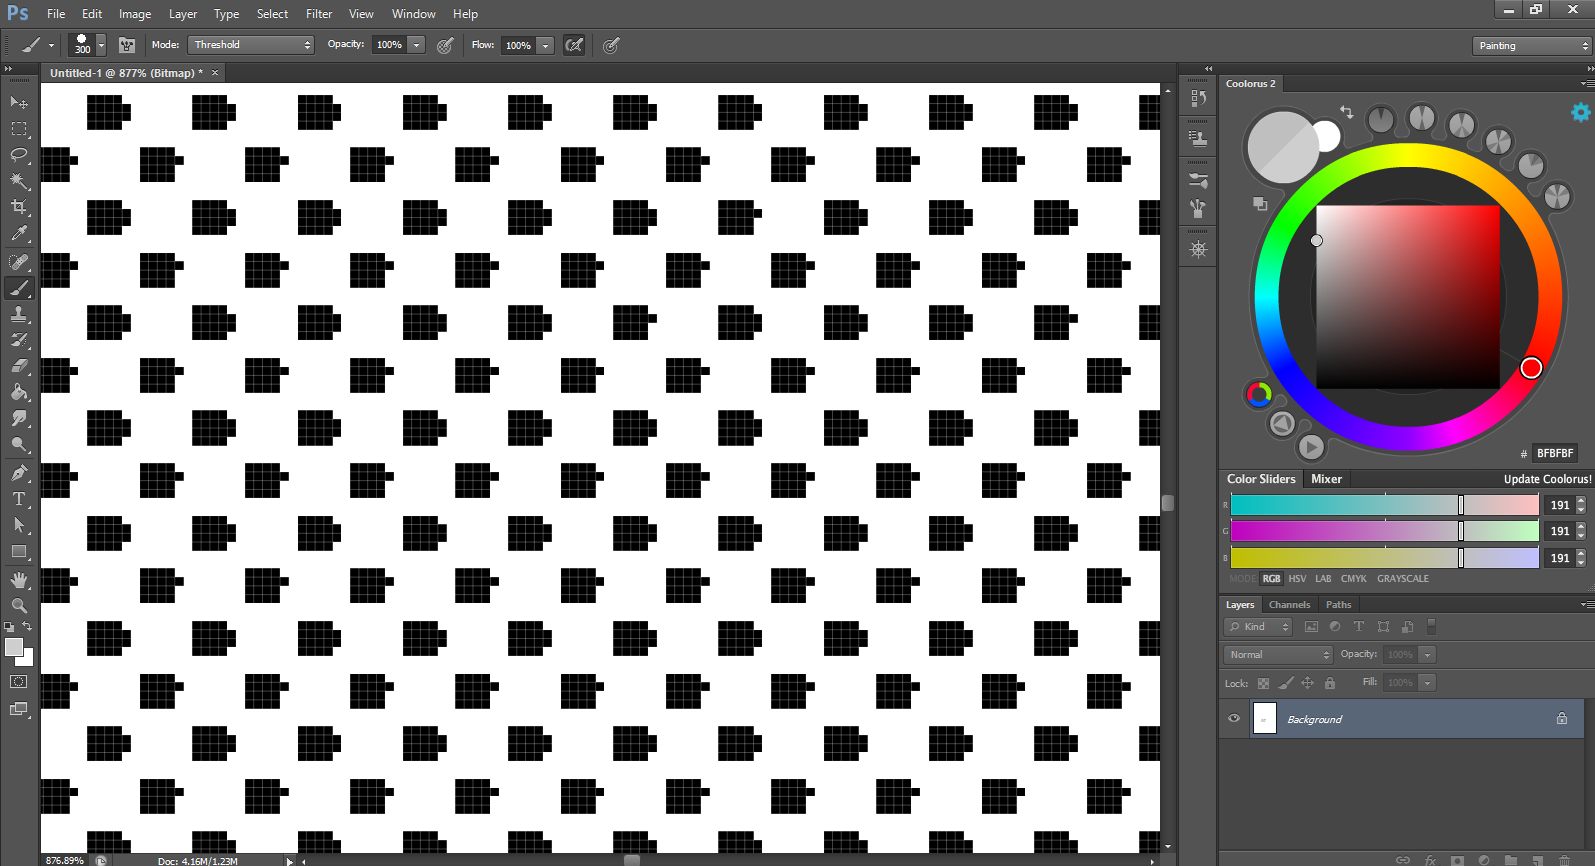This screenshot has height=866, width=1595.
Task: Open the options bar Opacity slider dropdown
Action: [x=417, y=45]
